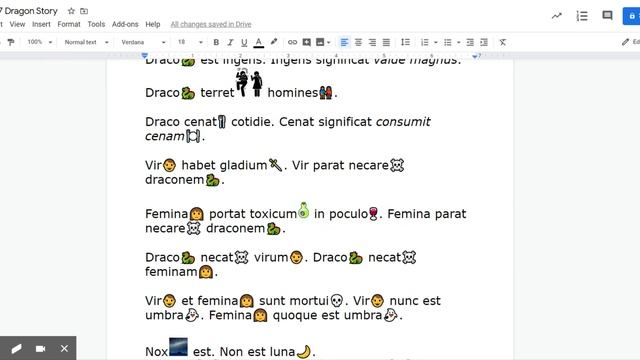Image resolution: width=640 pixels, height=360 pixels.
Task: Click the italic word 'consumit'
Action: click(403, 122)
